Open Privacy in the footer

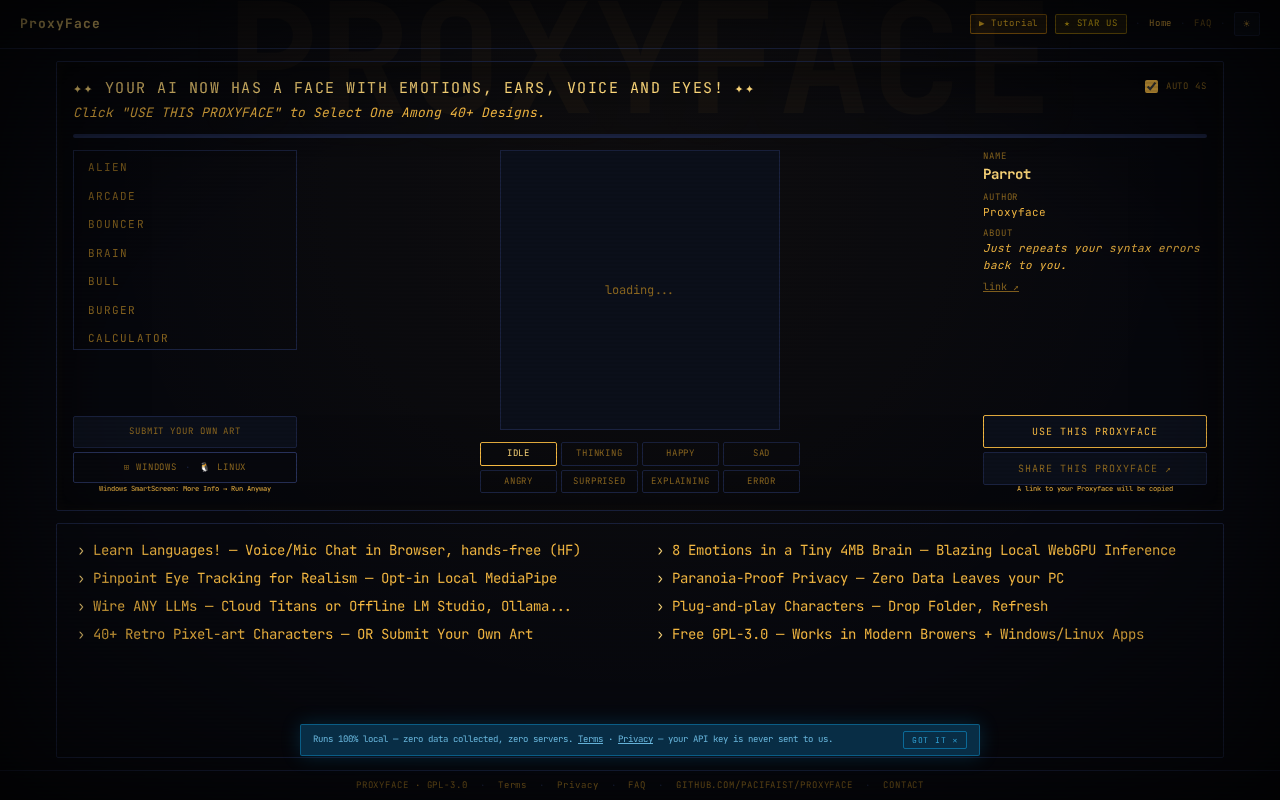click(578, 785)
